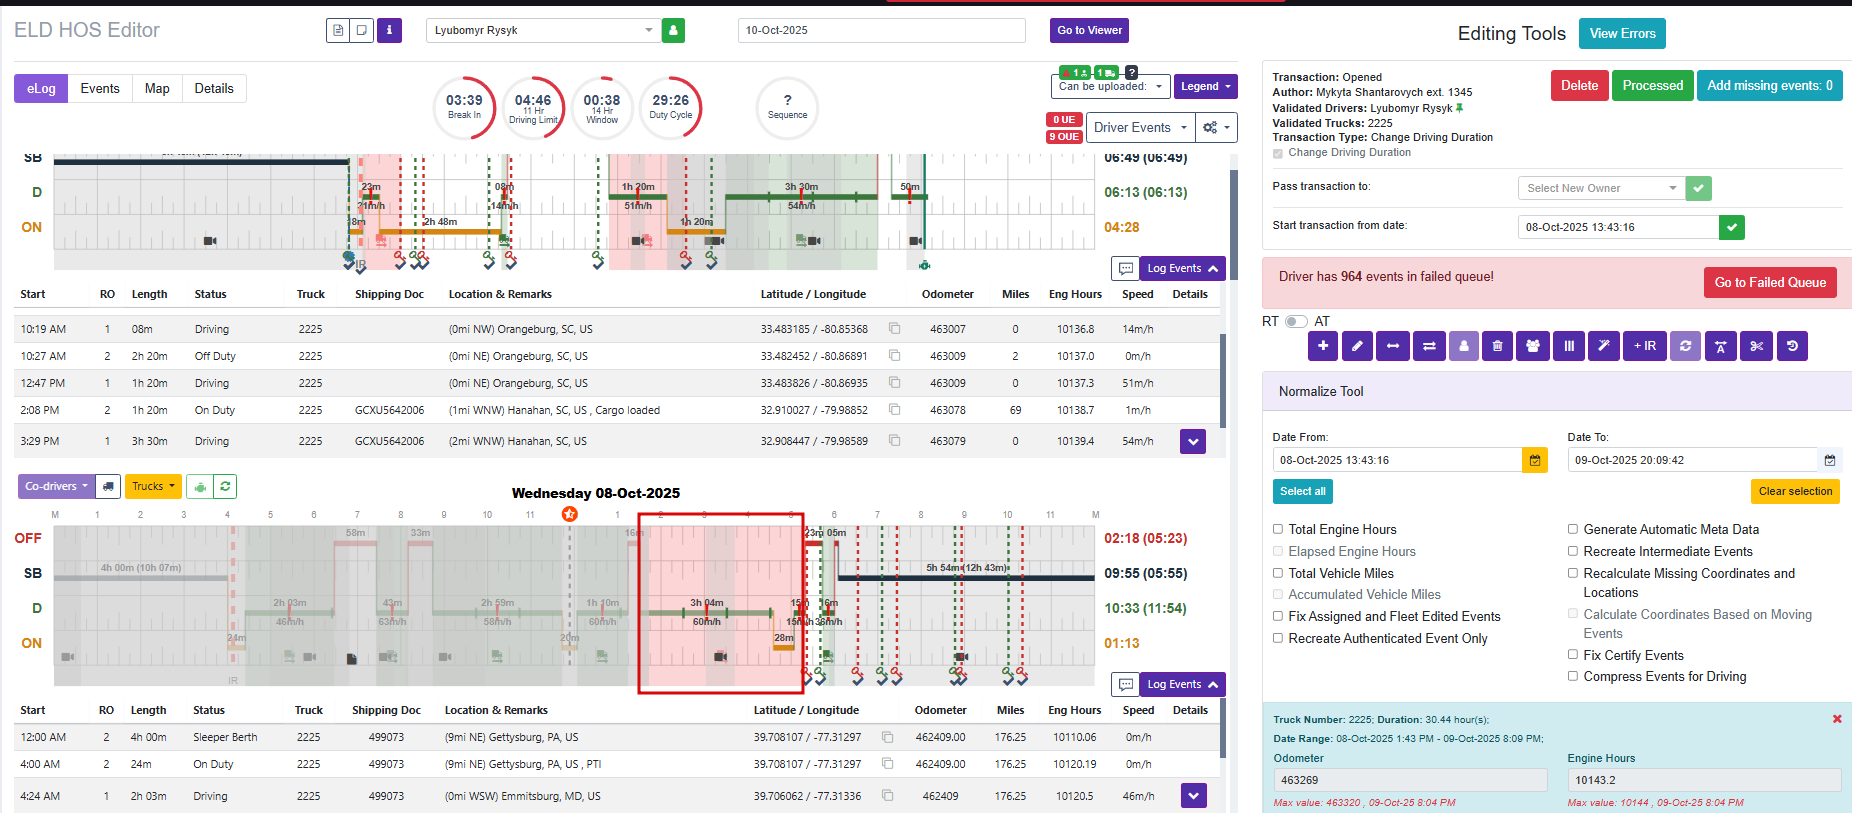The image size is (1852, 813).
Task: Click the three vertical bars tool
Action: click(x=1569, y=346)
